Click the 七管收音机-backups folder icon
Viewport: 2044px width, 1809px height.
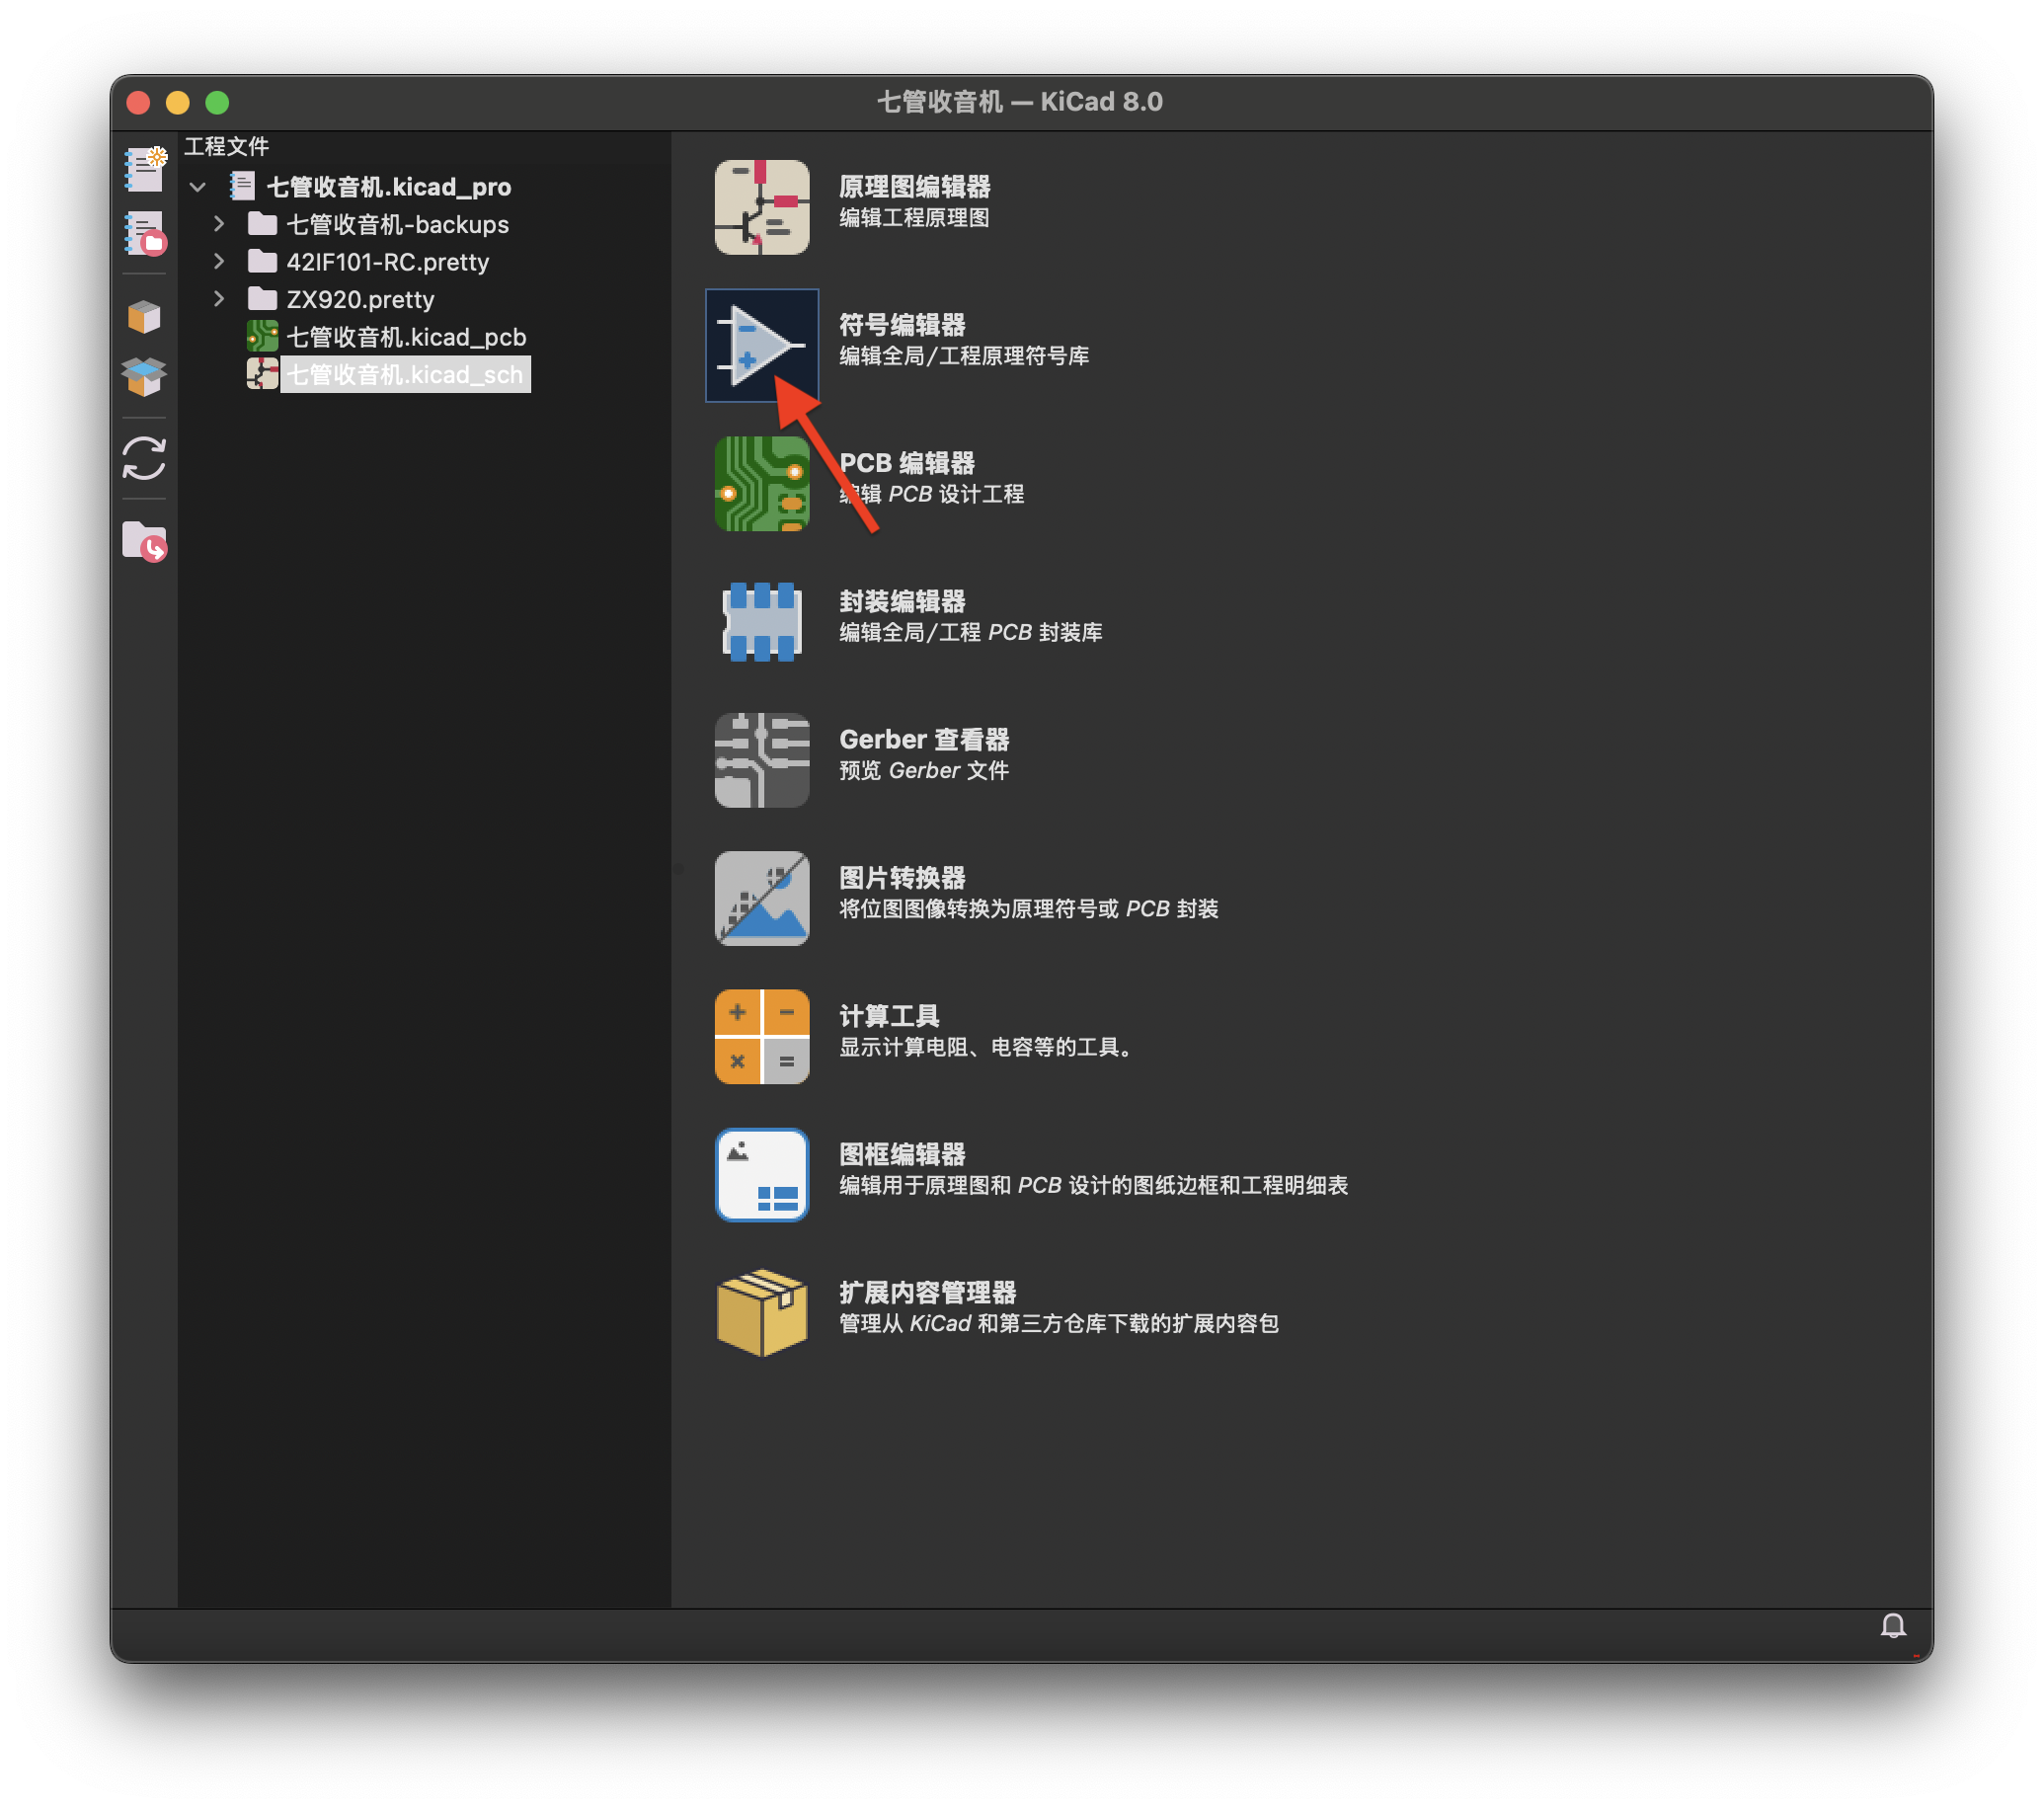pos(262,223)
